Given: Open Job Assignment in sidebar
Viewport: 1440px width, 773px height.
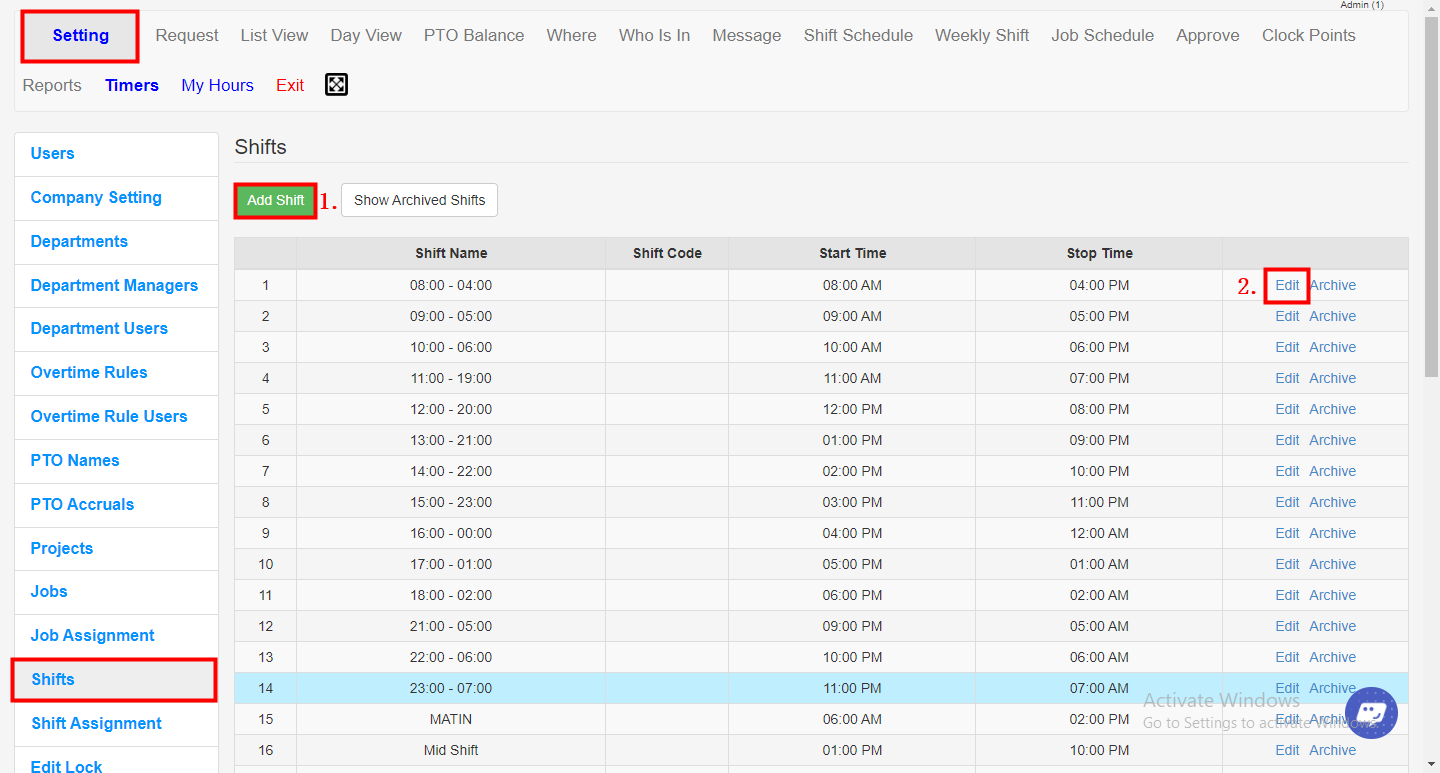Looking at the screenshot, I should point(116,636).
